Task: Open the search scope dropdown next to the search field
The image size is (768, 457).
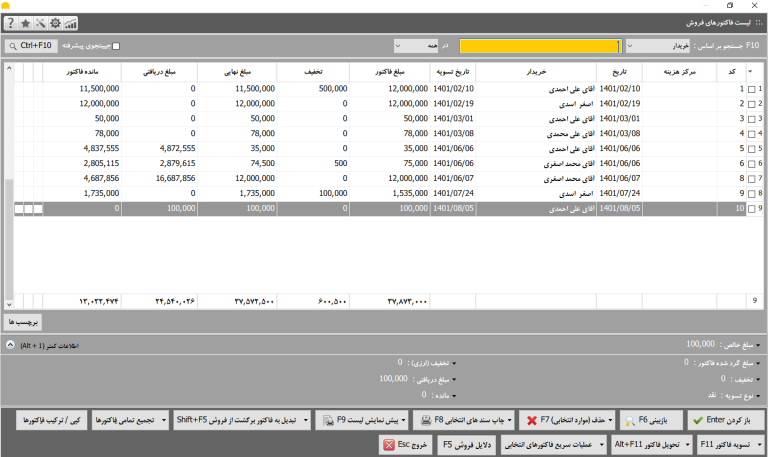Action: click(416, 46)
